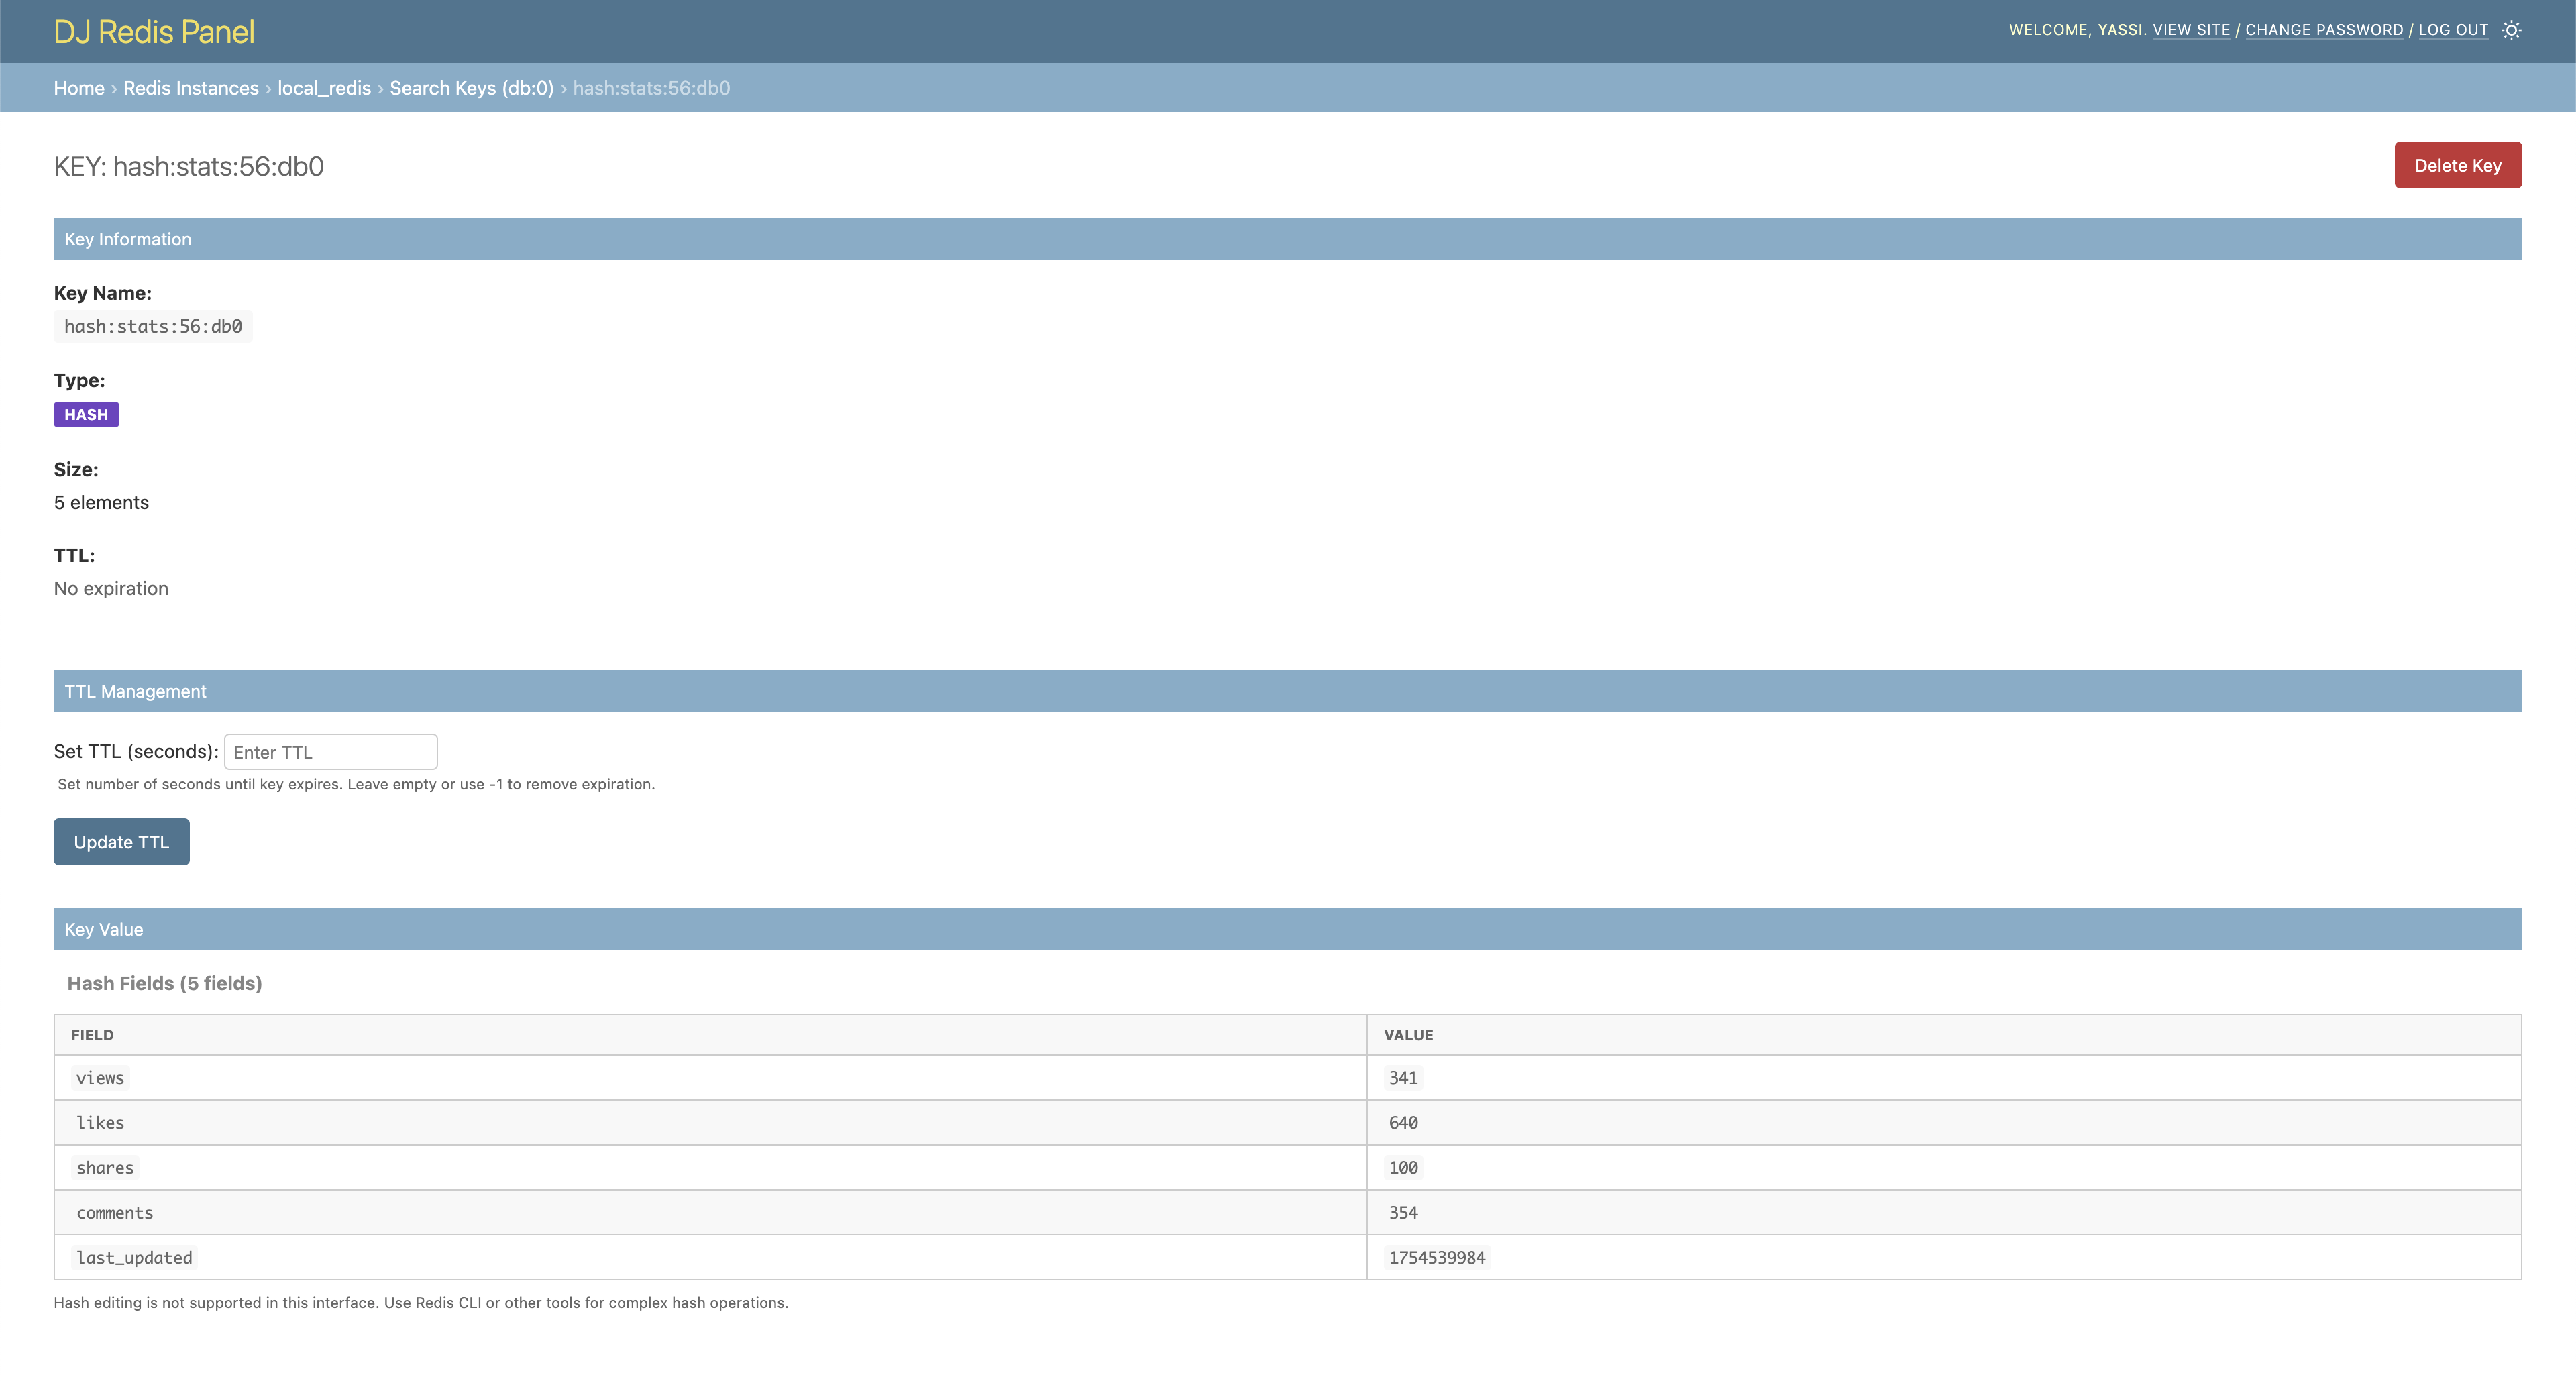This screenshot has height=1383, width=2576.
Task: Click the red Delete Key button
Action: [2457, 165]
